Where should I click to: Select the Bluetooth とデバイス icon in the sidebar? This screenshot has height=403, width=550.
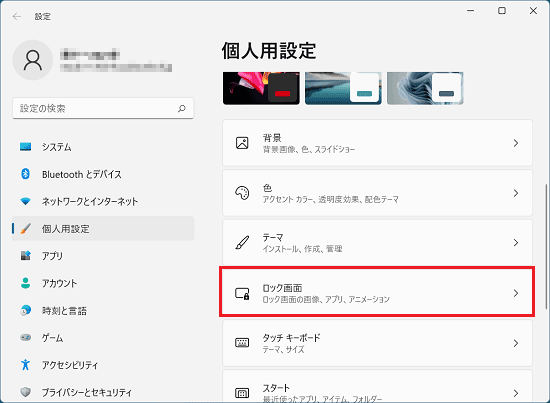pyautogui.click(x=25, y=174)
